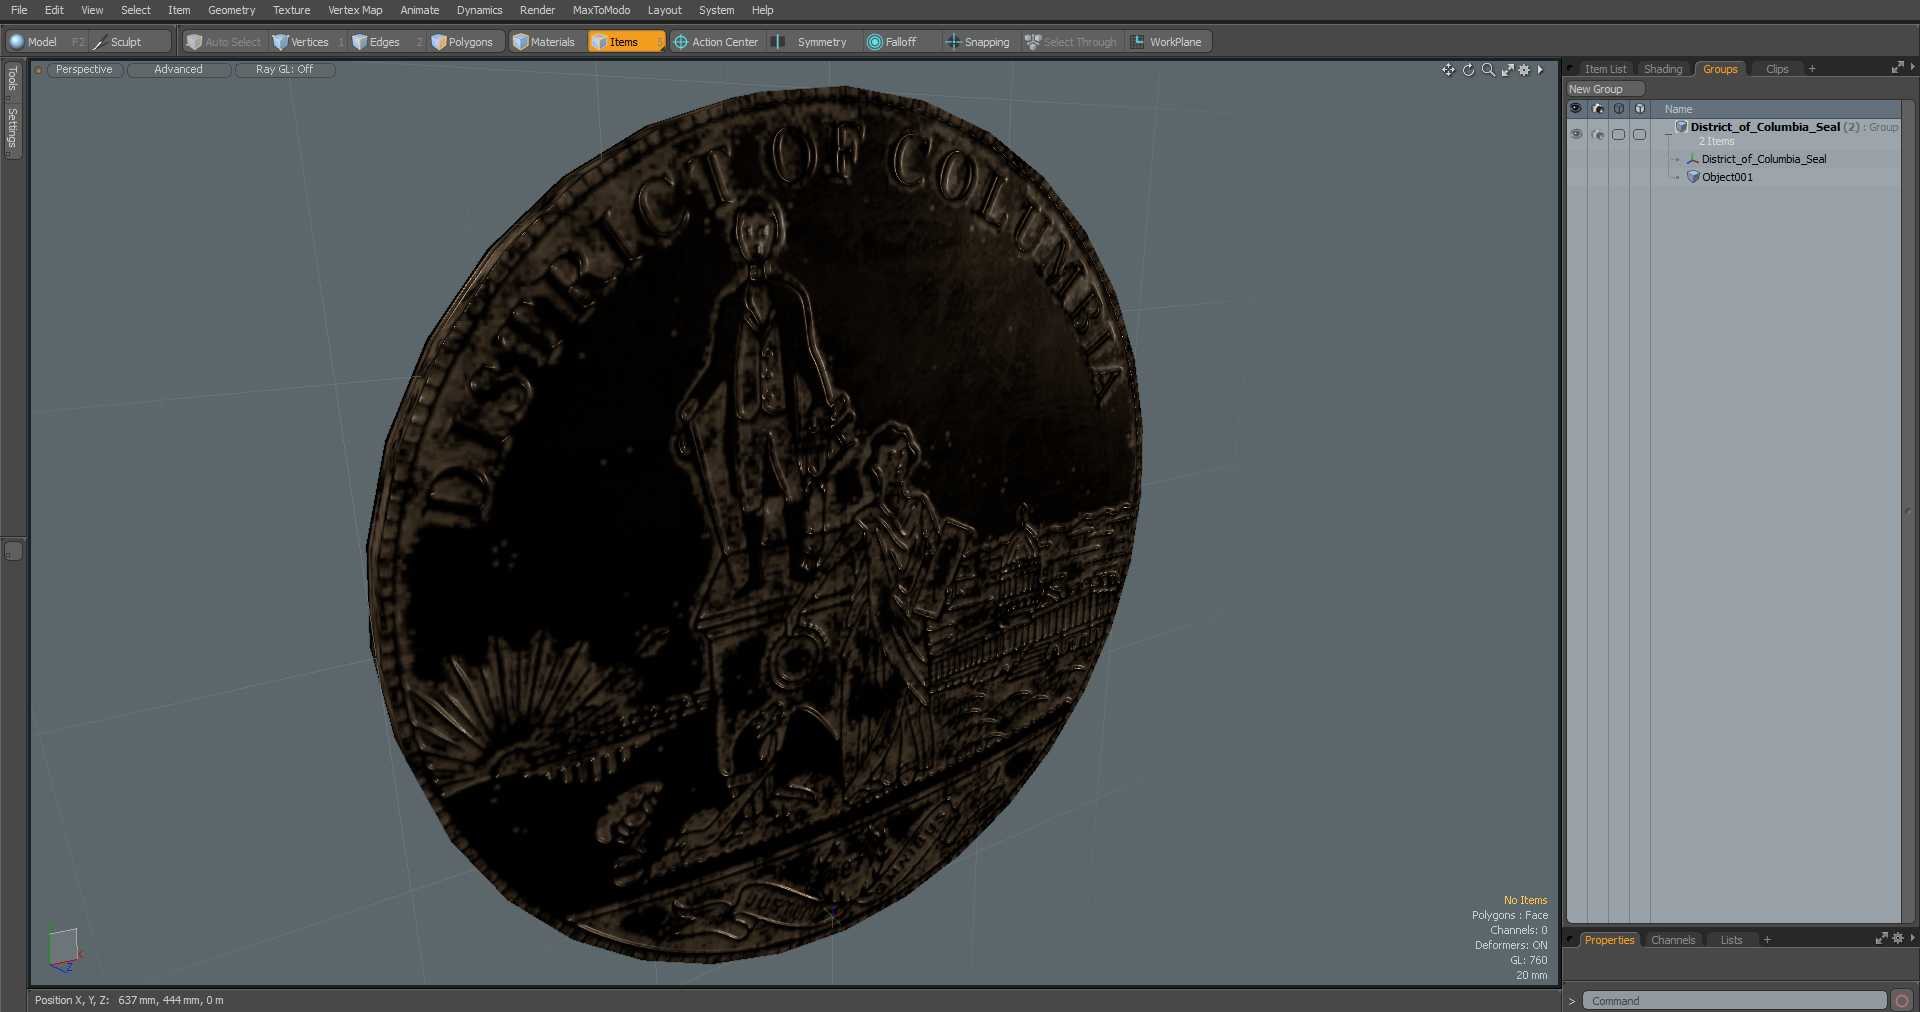Screen dimensions: 1920x1012
Task: Click the lock column header icon
Action: click(x=1619, y=108)
